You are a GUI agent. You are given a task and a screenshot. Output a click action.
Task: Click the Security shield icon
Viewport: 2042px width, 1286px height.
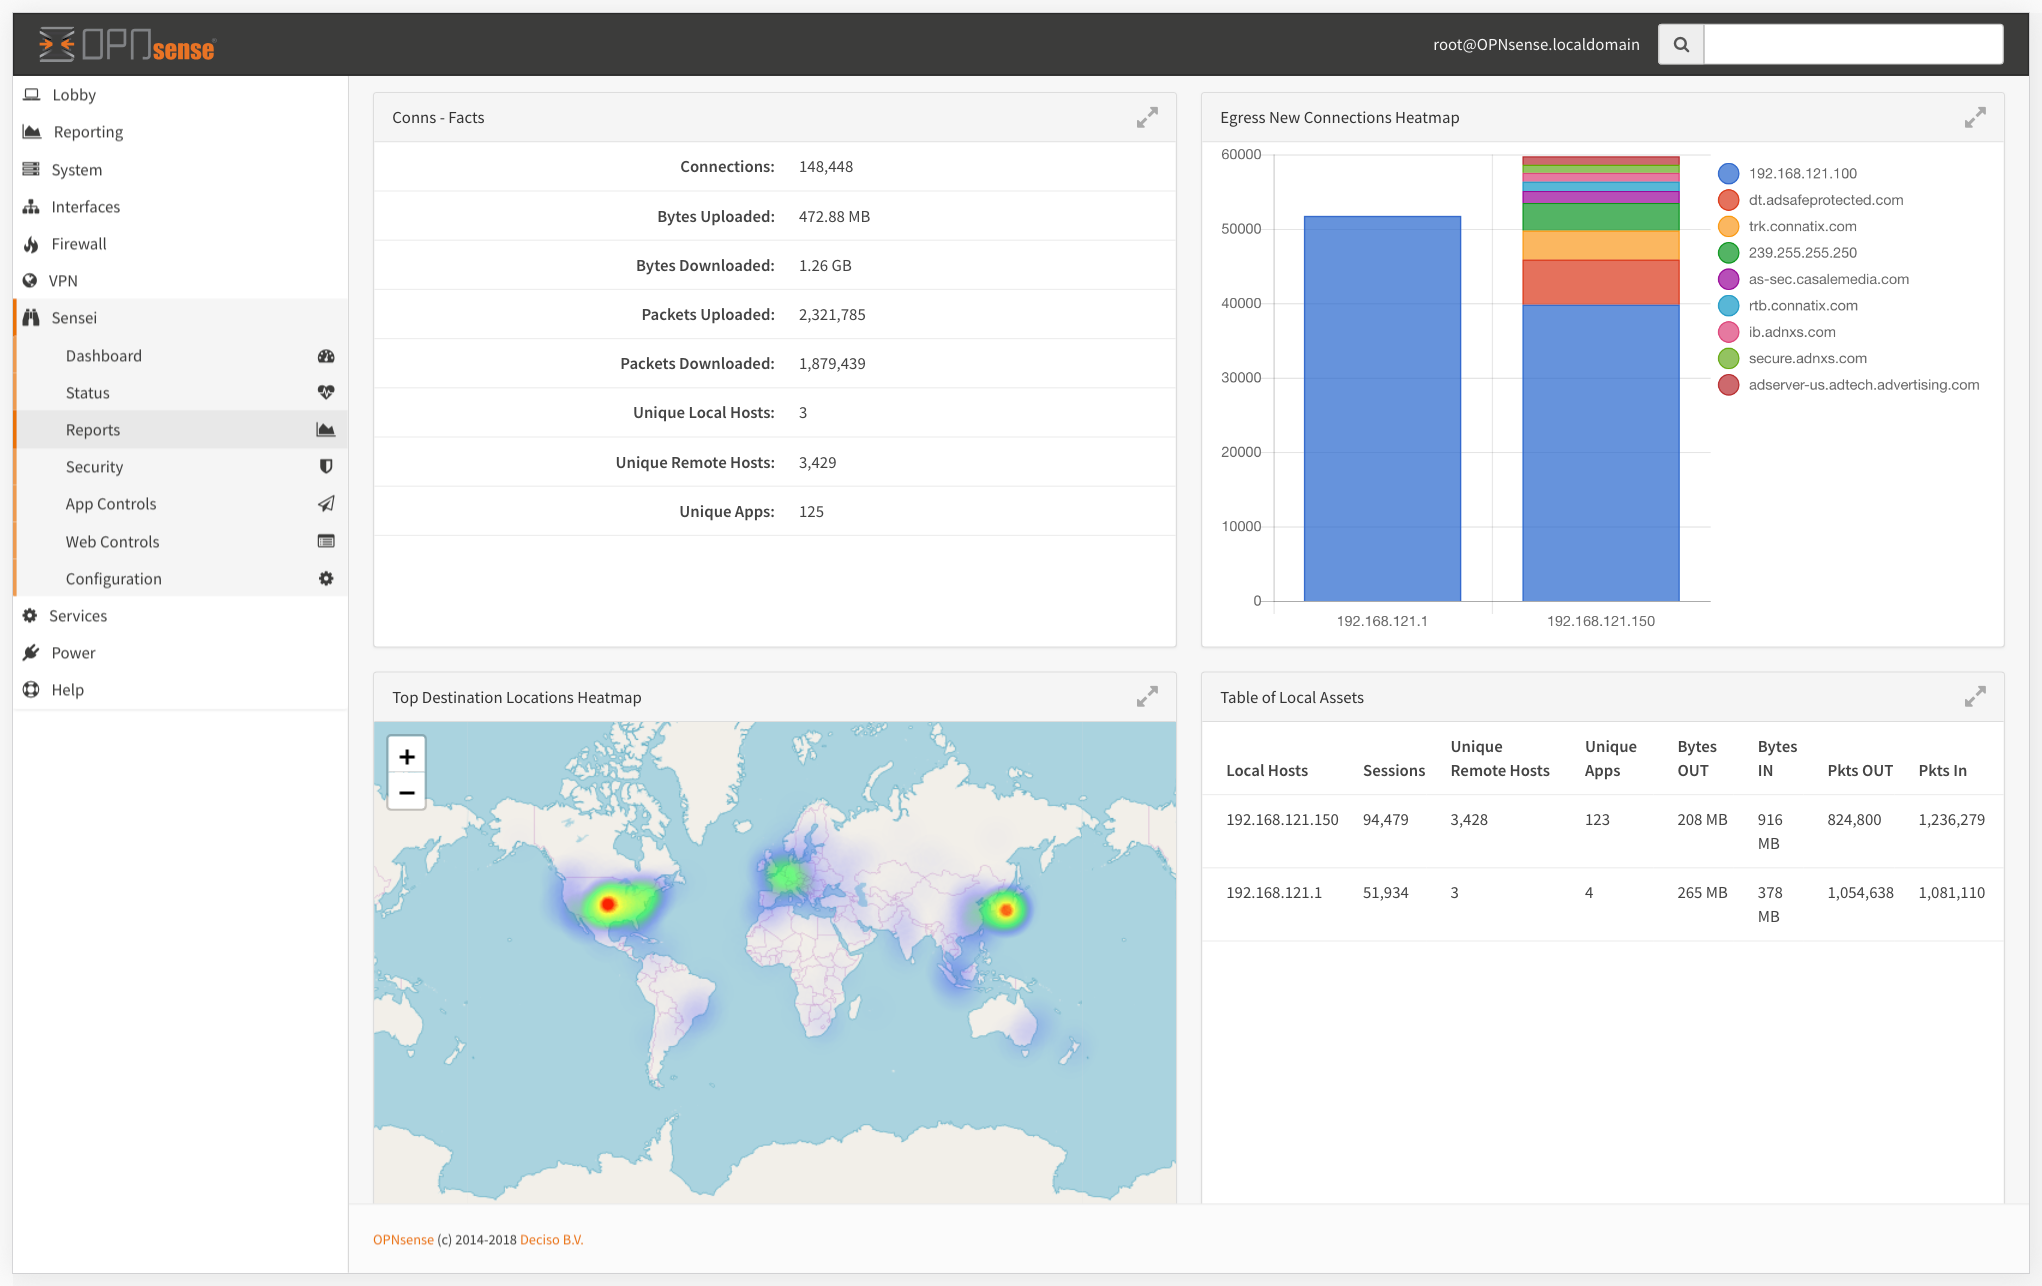(x=326, y=466)
